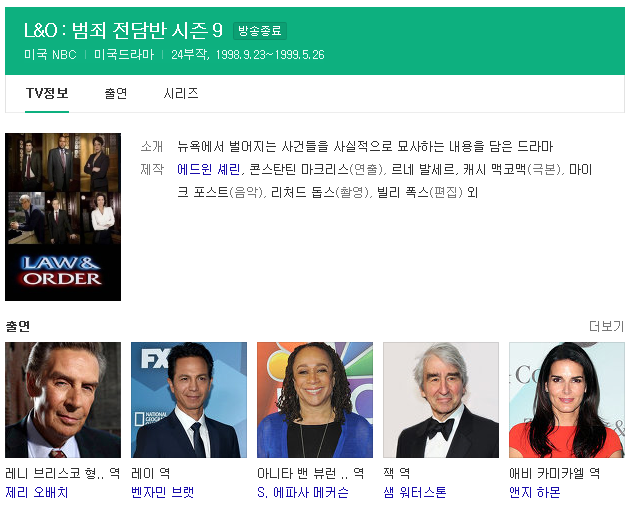
Task: Click the 앤지 하몬 name link
Action: (x=534, y=493)
